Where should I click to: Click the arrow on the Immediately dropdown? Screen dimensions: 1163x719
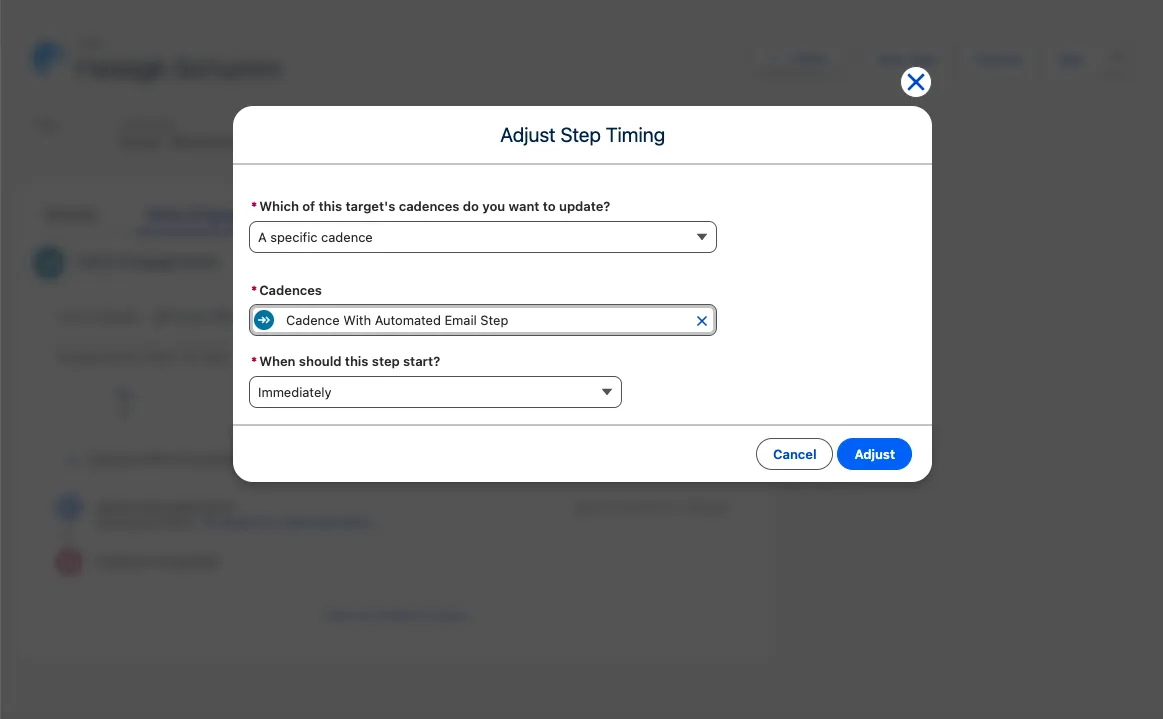(x=607, y=392)
